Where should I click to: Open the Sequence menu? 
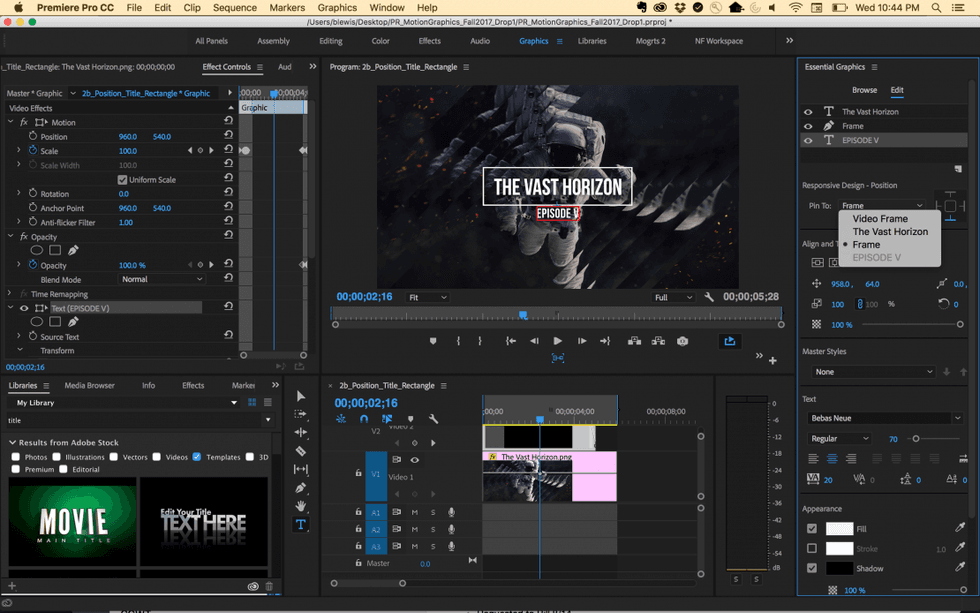coord(234,7)
